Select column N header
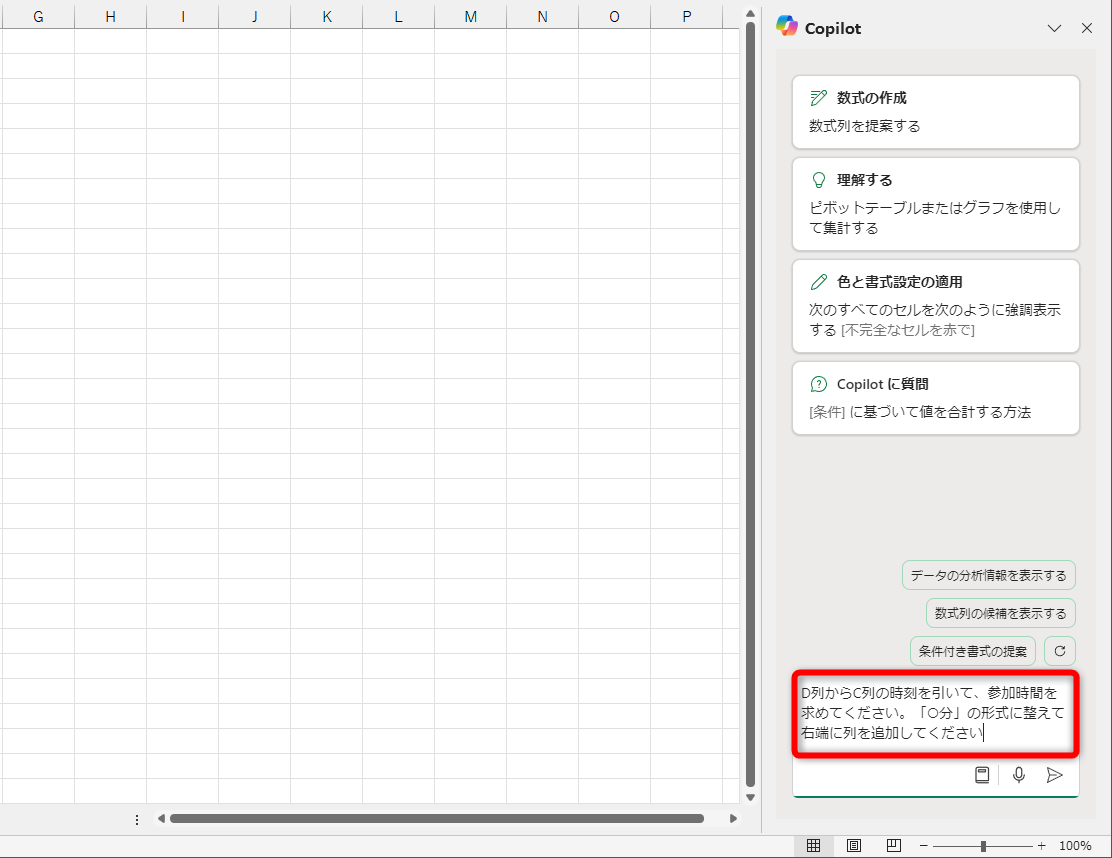This screenshot has height=858, width=1112. click(543, 16)
